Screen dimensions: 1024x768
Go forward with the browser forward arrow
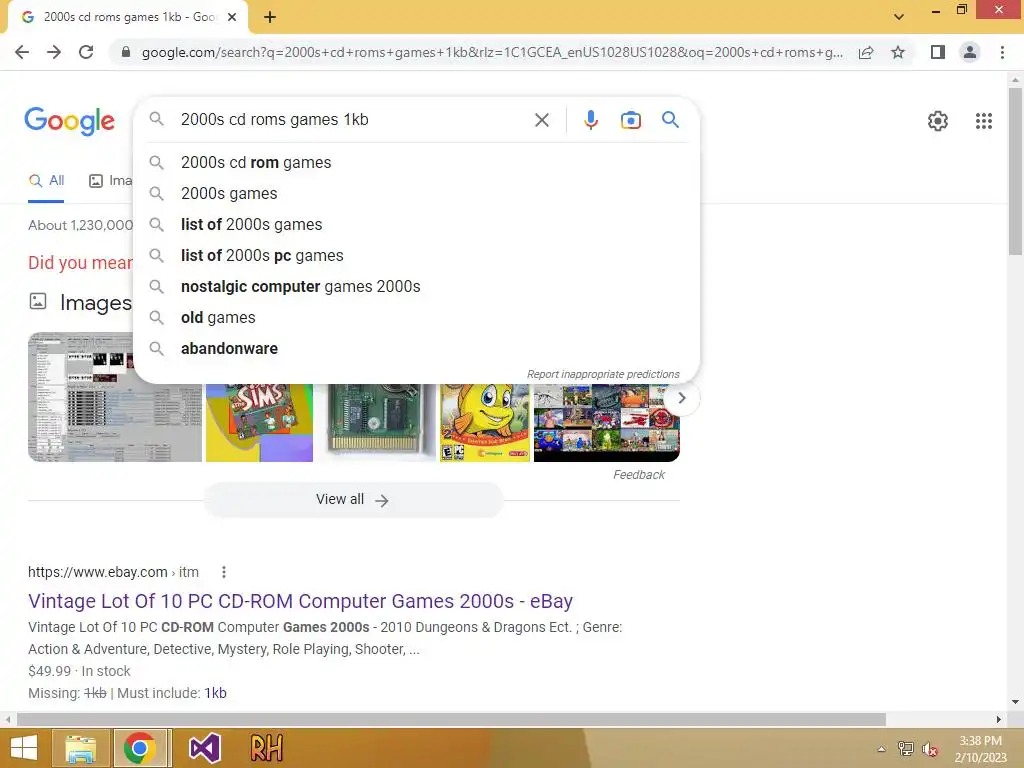pos(54,52)
